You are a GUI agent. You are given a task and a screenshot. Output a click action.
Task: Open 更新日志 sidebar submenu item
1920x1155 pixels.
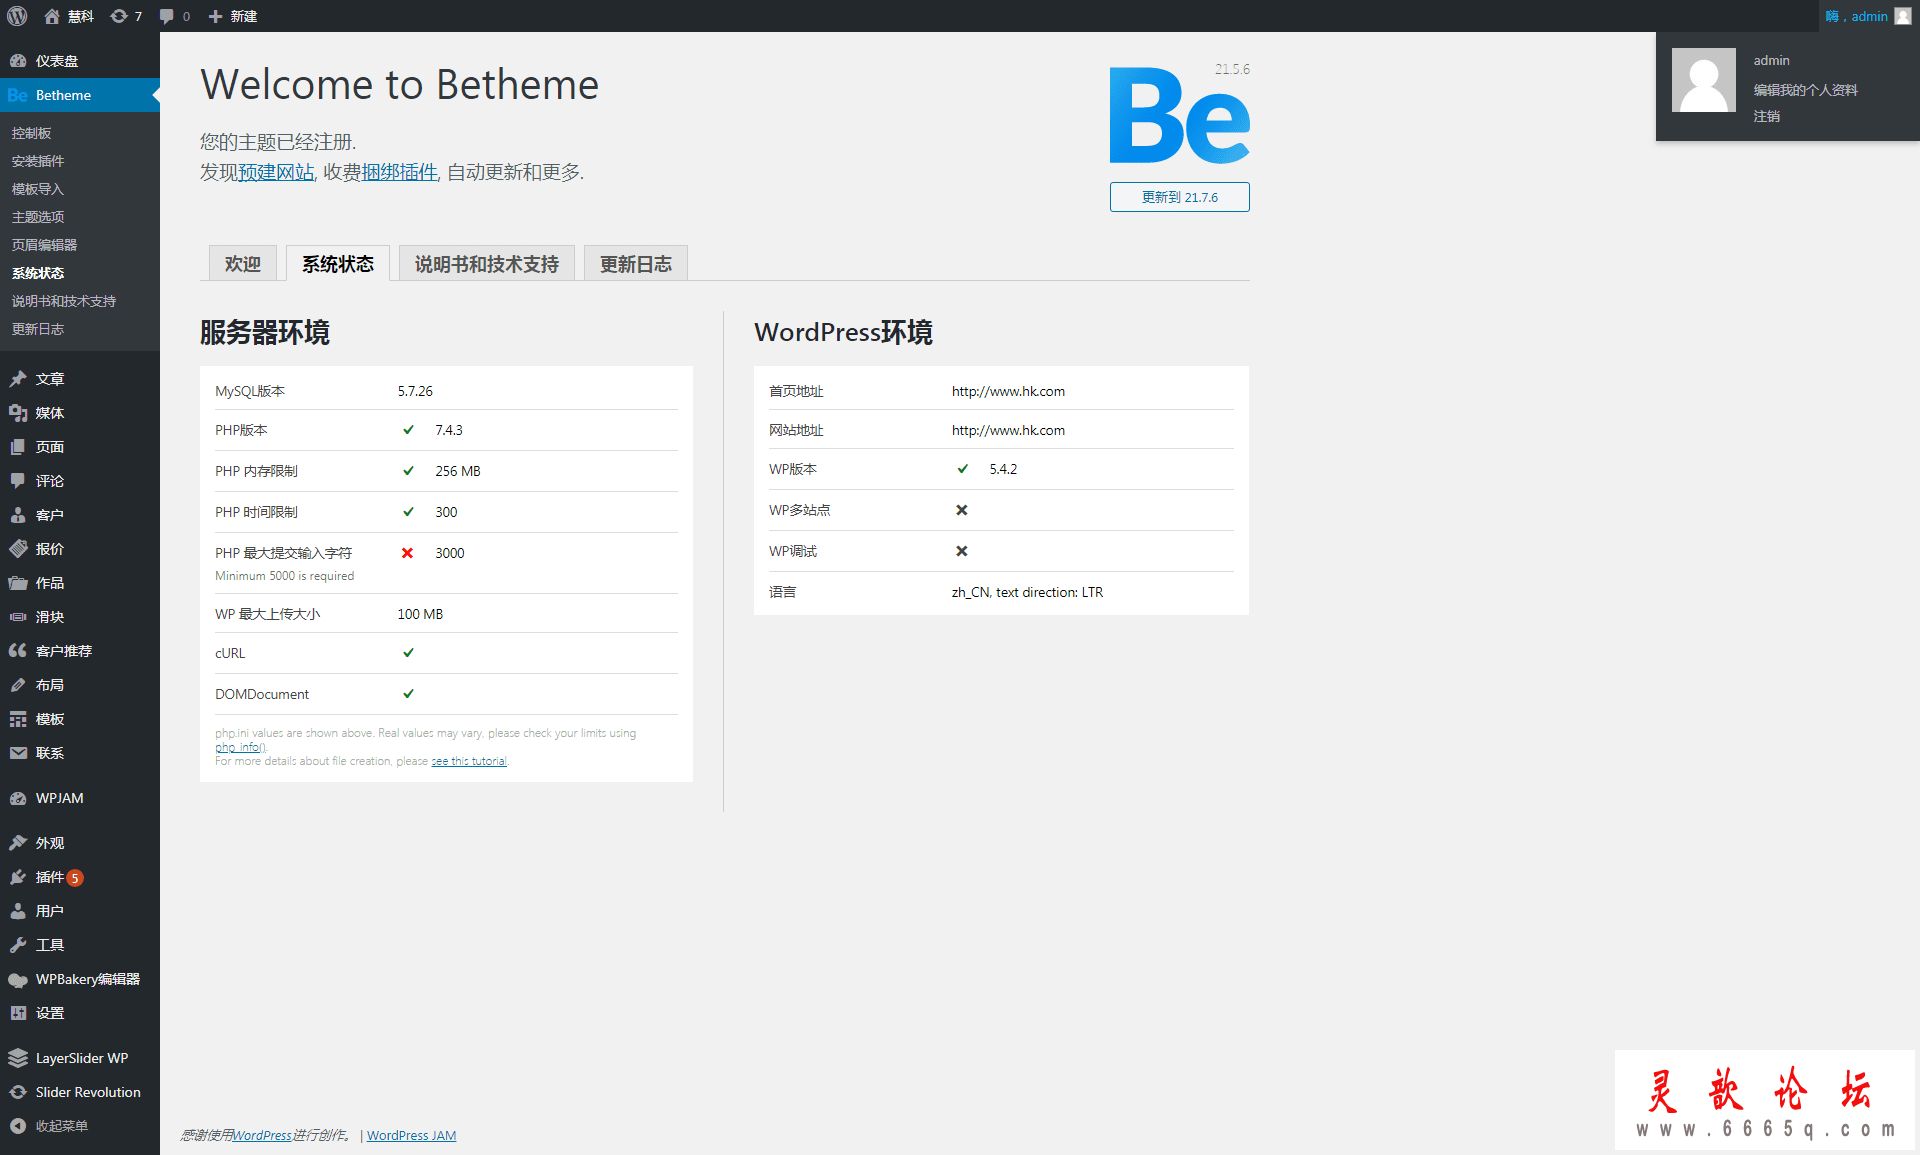point(38,329)
